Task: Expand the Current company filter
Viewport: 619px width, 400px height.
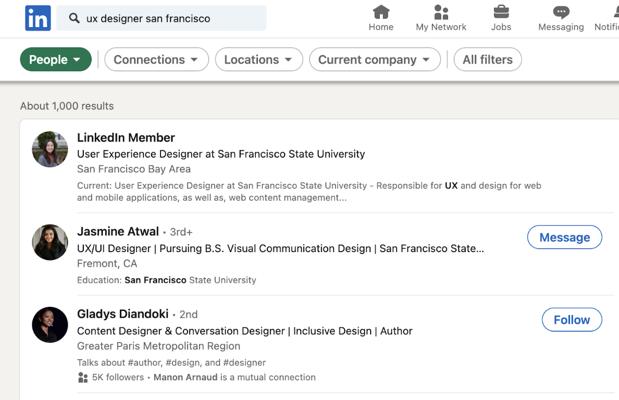Action: [x=375, y=60]
